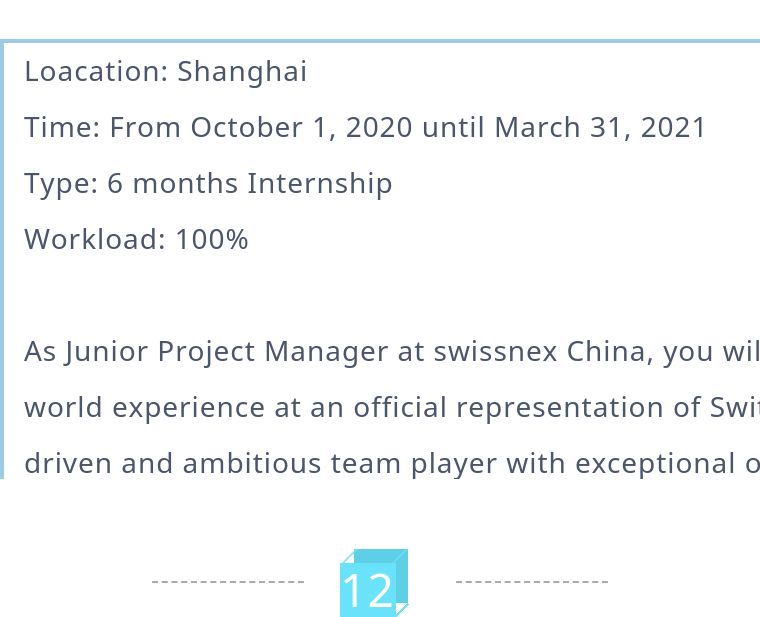
Task: Click the date "March 31, 2021"
Action: click(600, 128)
